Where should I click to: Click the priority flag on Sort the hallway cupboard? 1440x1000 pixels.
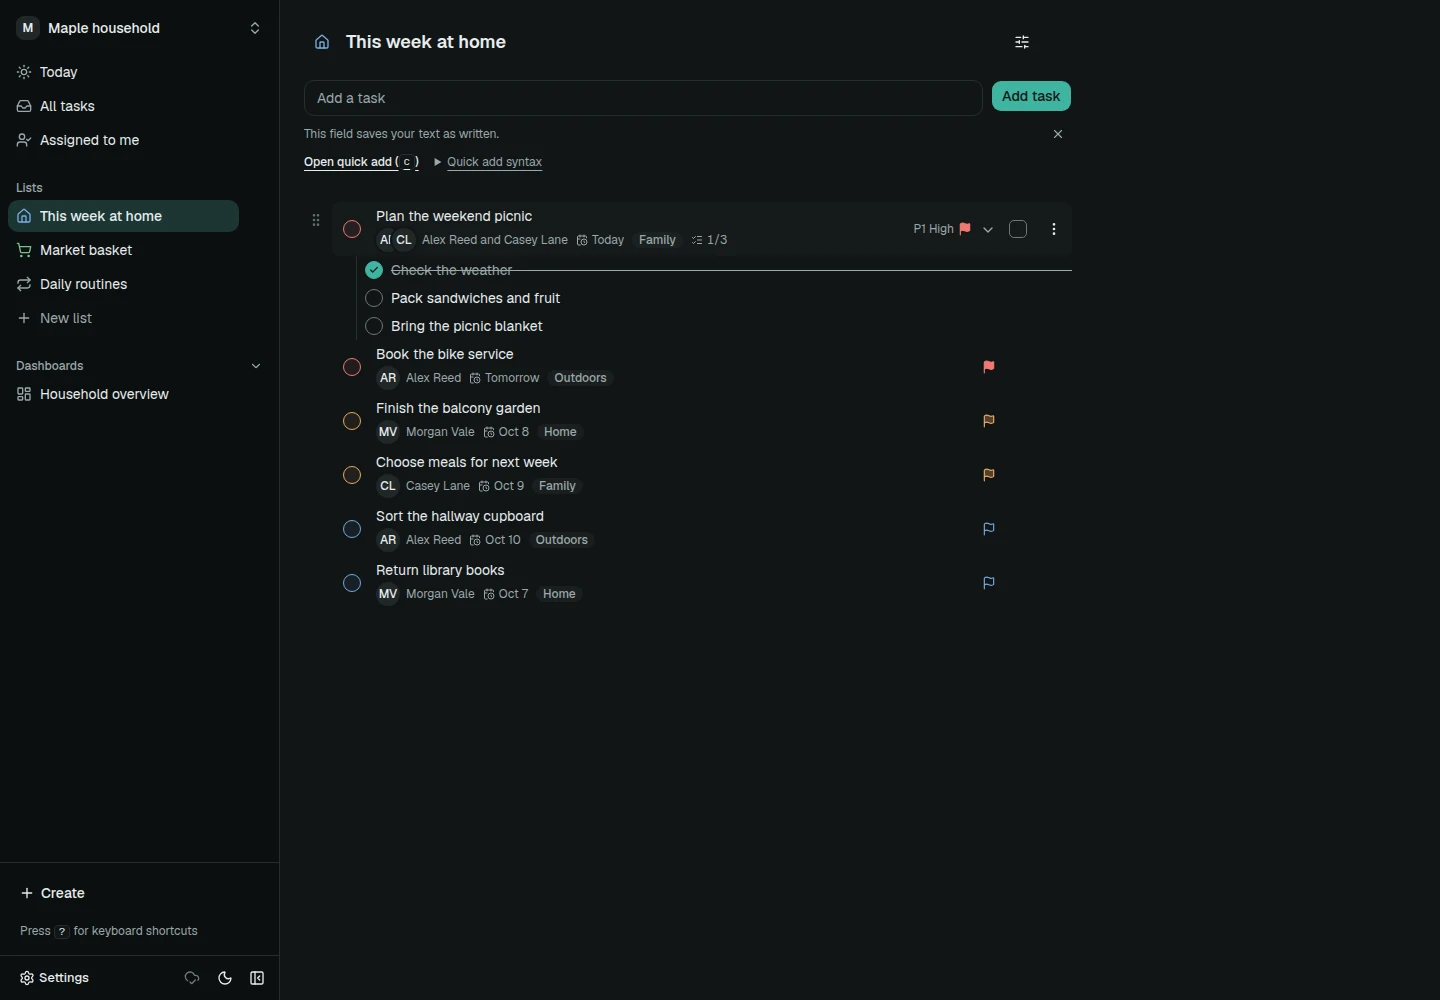point(990,529)
